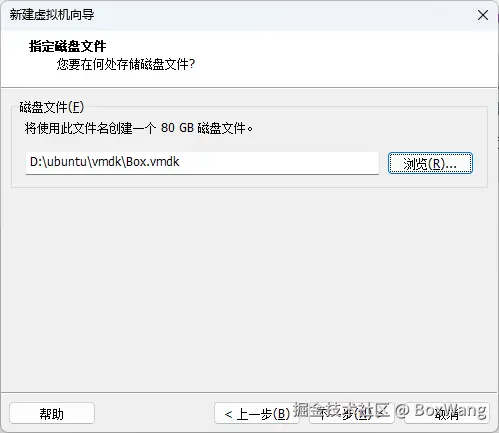
Task: Go back with the 上一步(B) button
Action: [257, 413]
